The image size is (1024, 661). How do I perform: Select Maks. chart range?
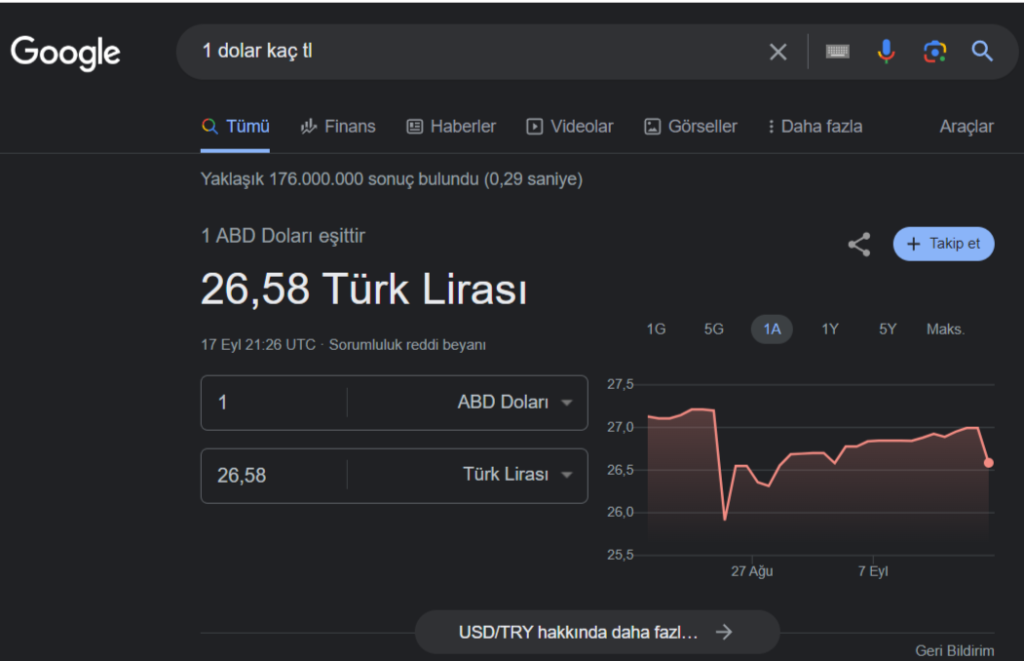click(945, 329)
